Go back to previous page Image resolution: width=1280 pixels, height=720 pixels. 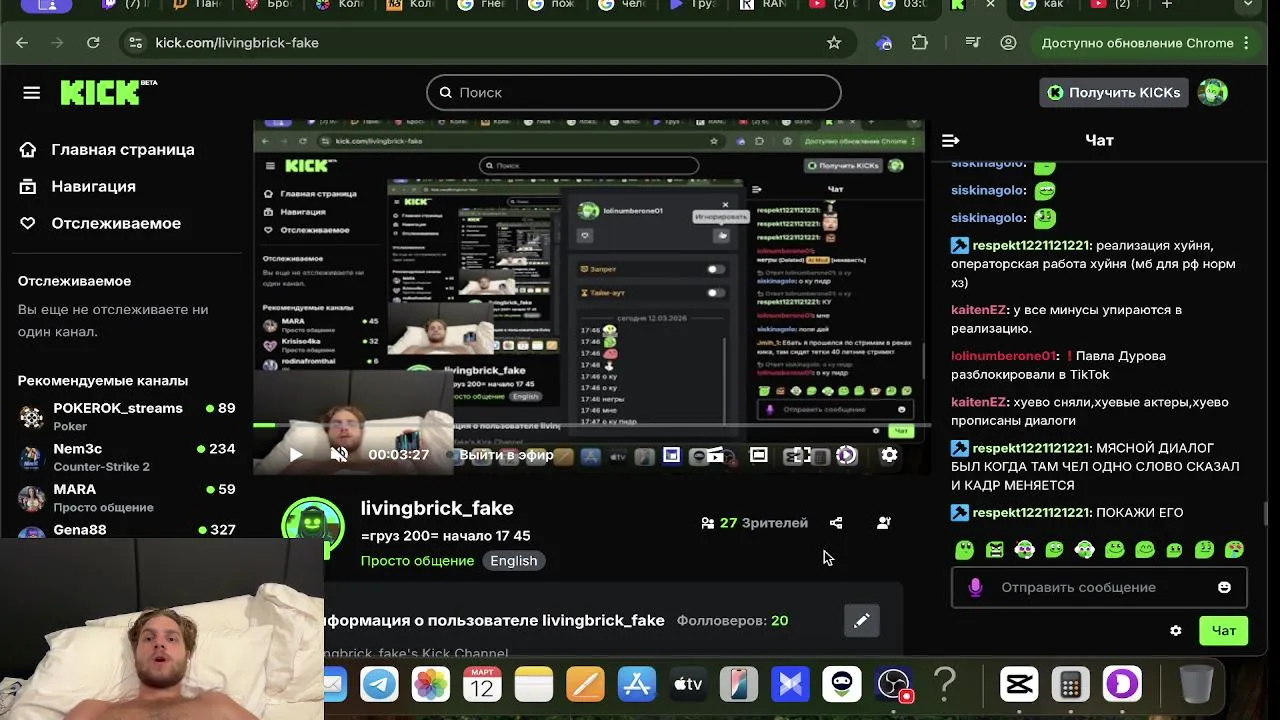click(x=22, y=43)
